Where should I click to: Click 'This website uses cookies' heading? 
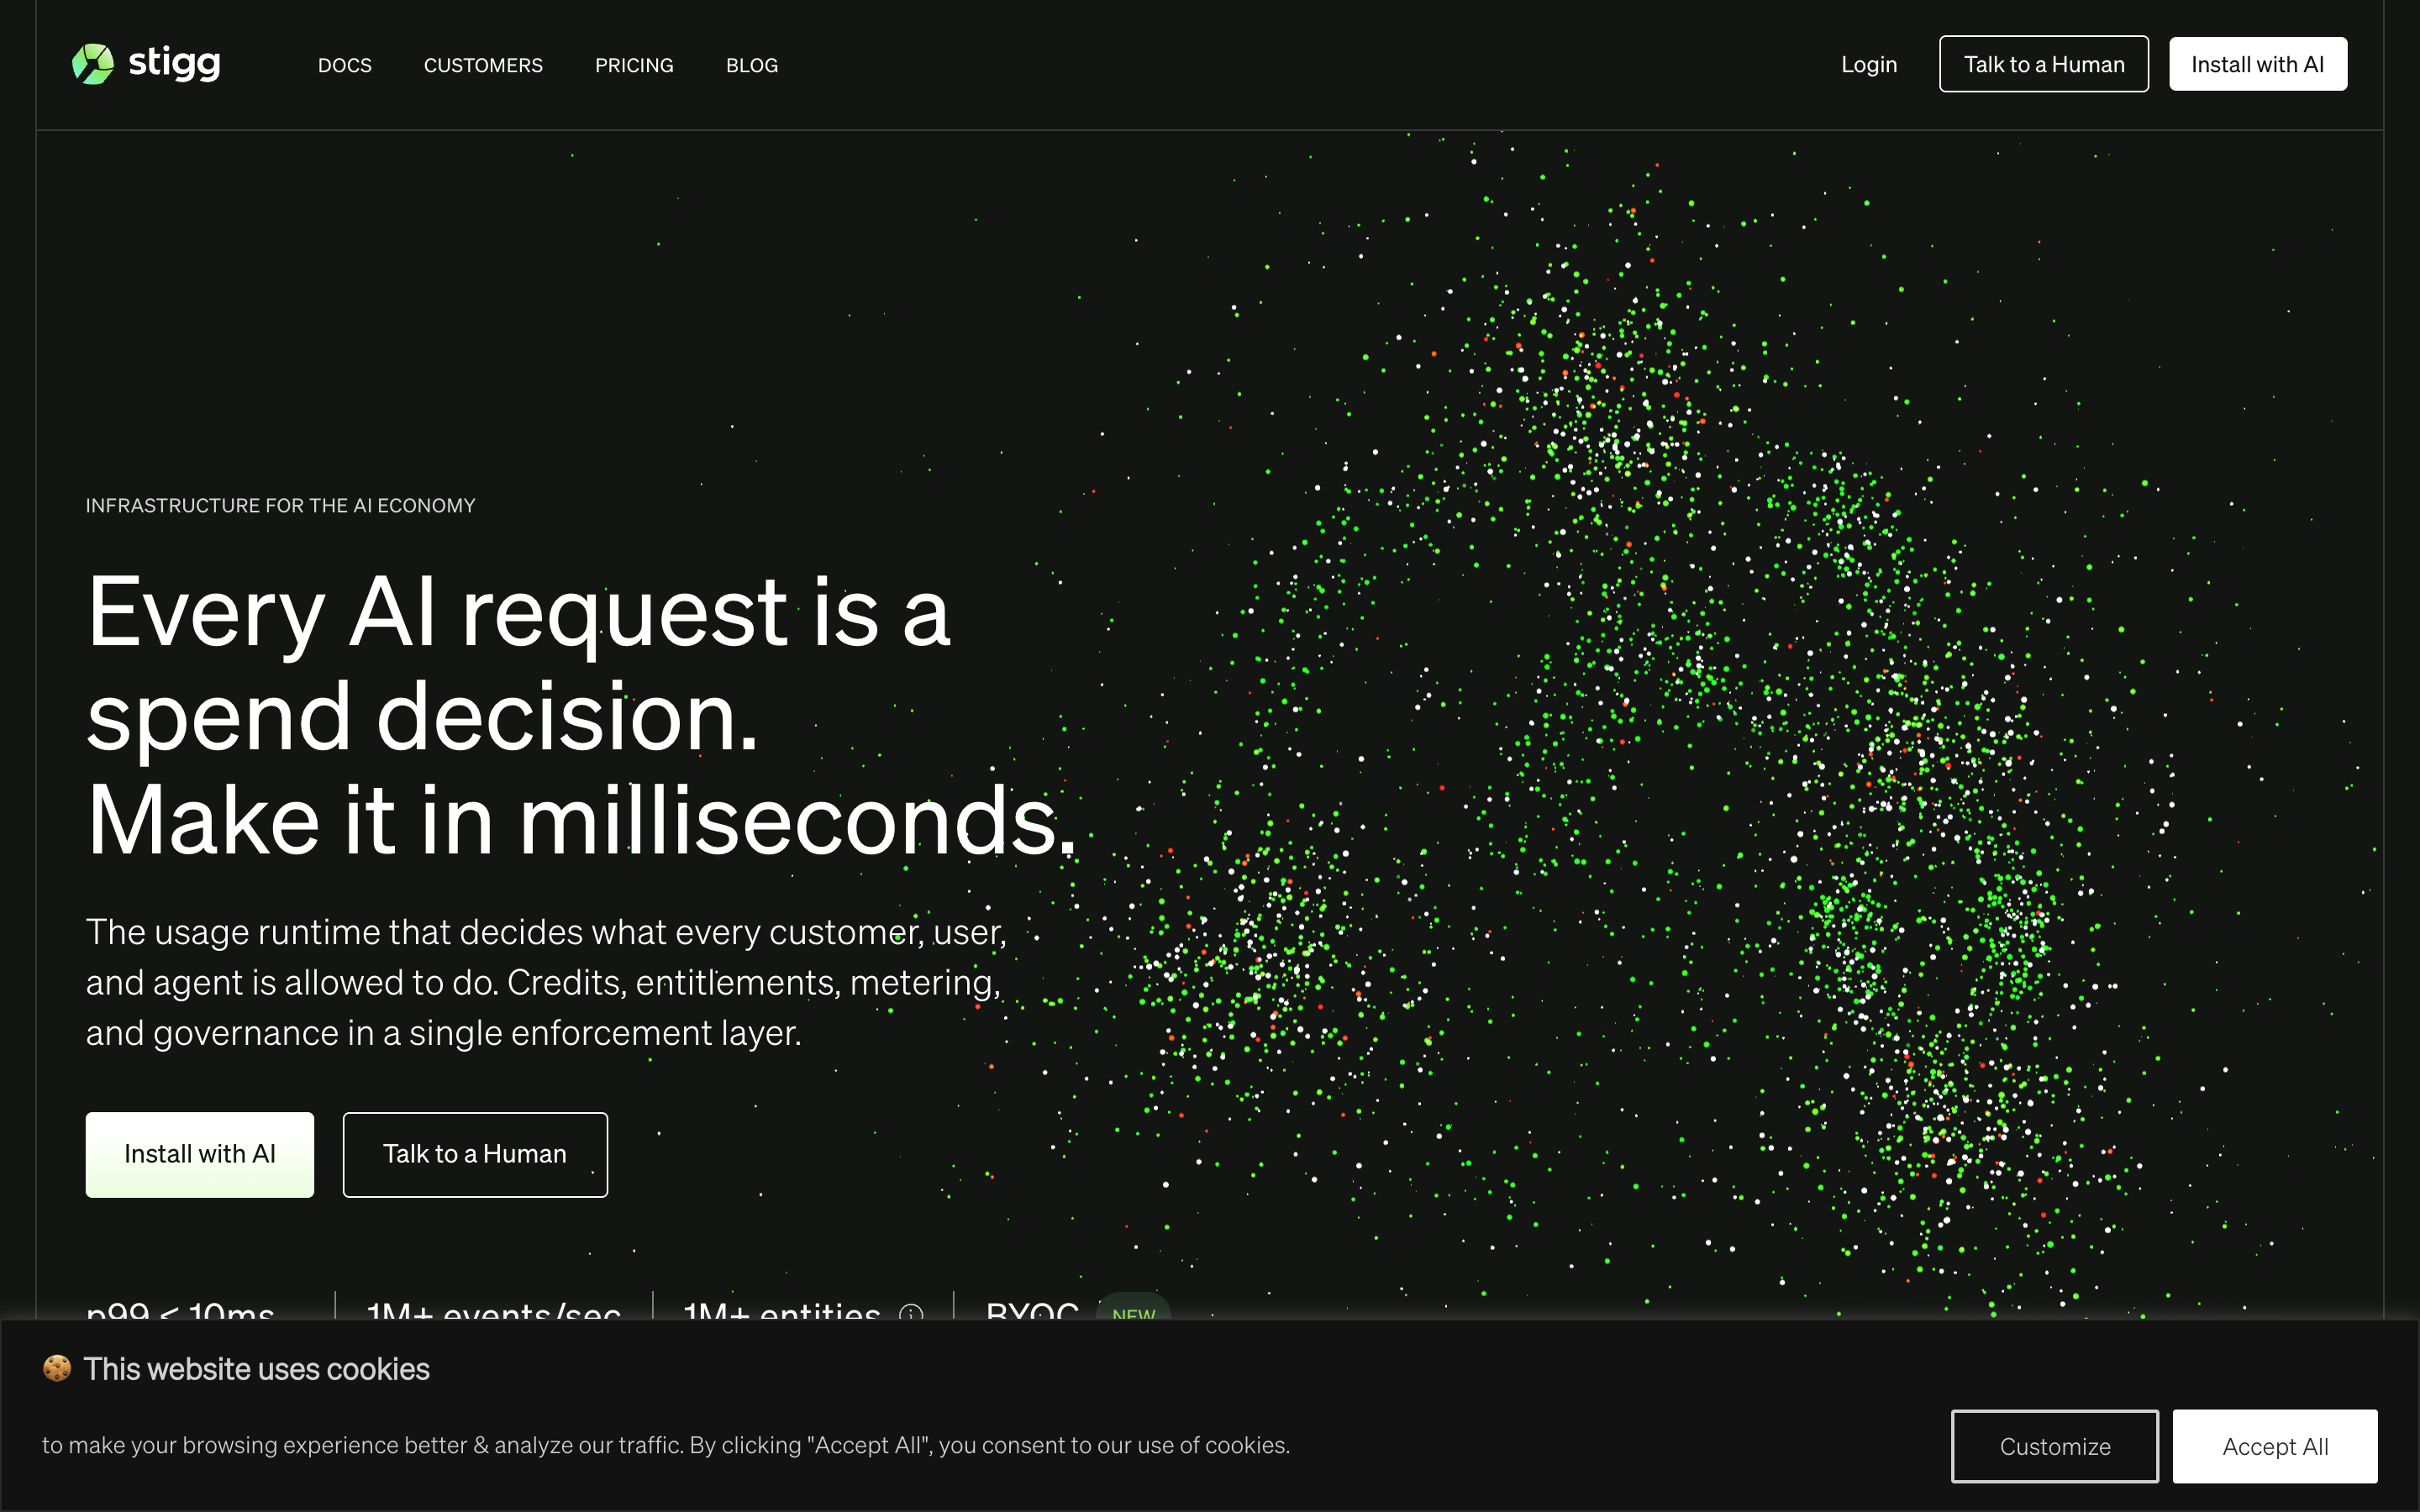click(256, 1369)
